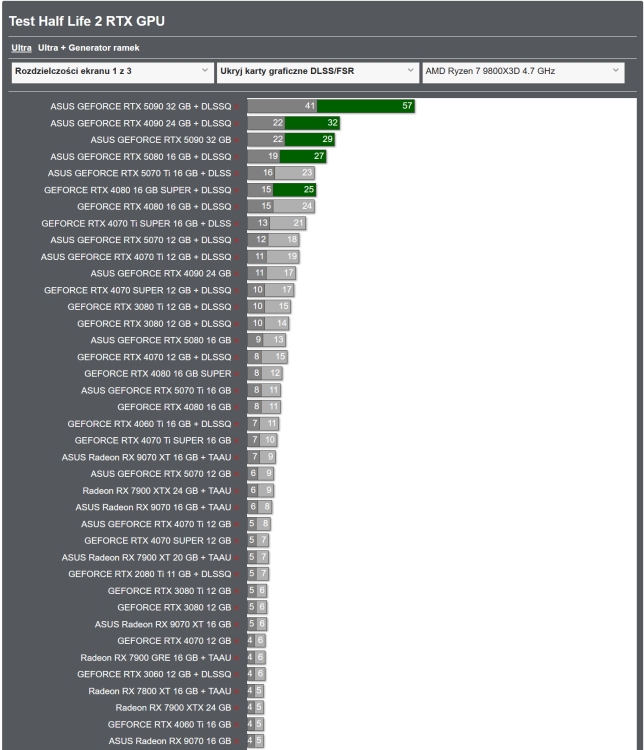
Task: Remove GEFORCE RTX 4060 Ti 16 GB + DLSSQ via red X
Action: (237, 425)
